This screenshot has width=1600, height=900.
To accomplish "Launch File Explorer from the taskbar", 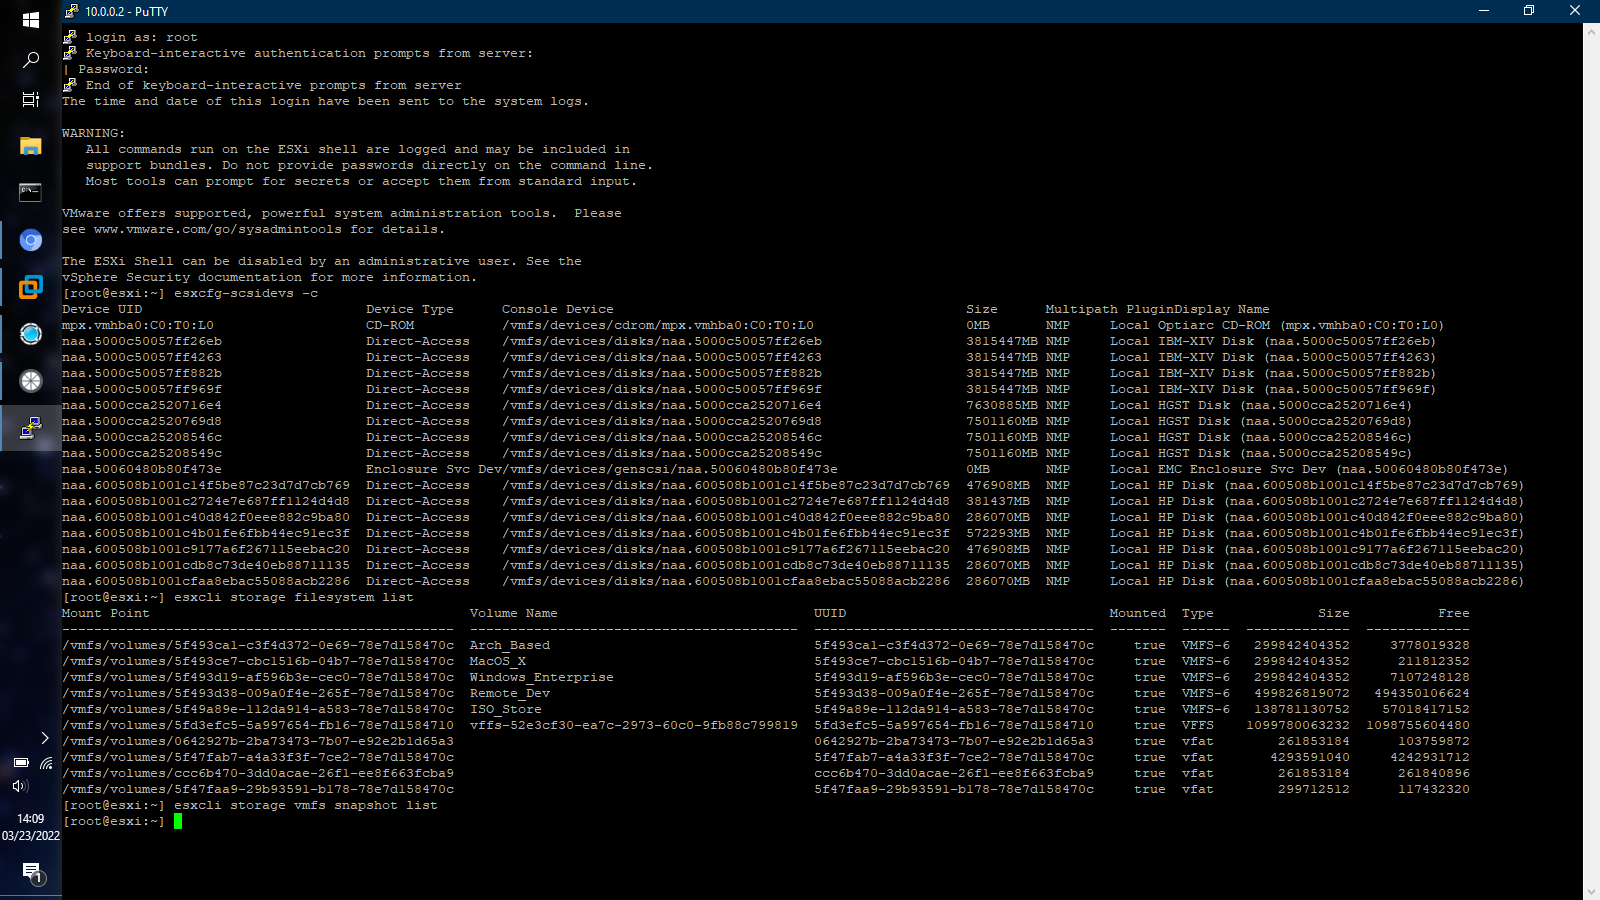I will pos(30,146).
